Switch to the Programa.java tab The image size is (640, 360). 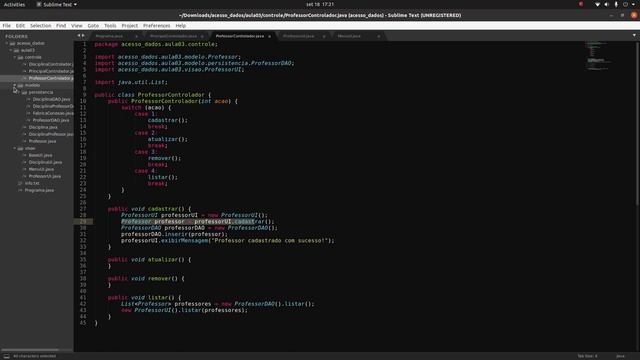click(x=109, y=36)
